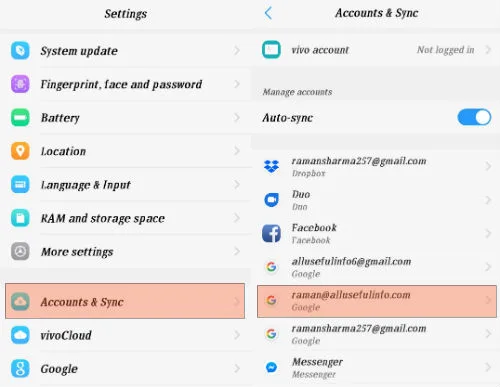
Task: Open System update settings
Action: [x=125, y=51]
